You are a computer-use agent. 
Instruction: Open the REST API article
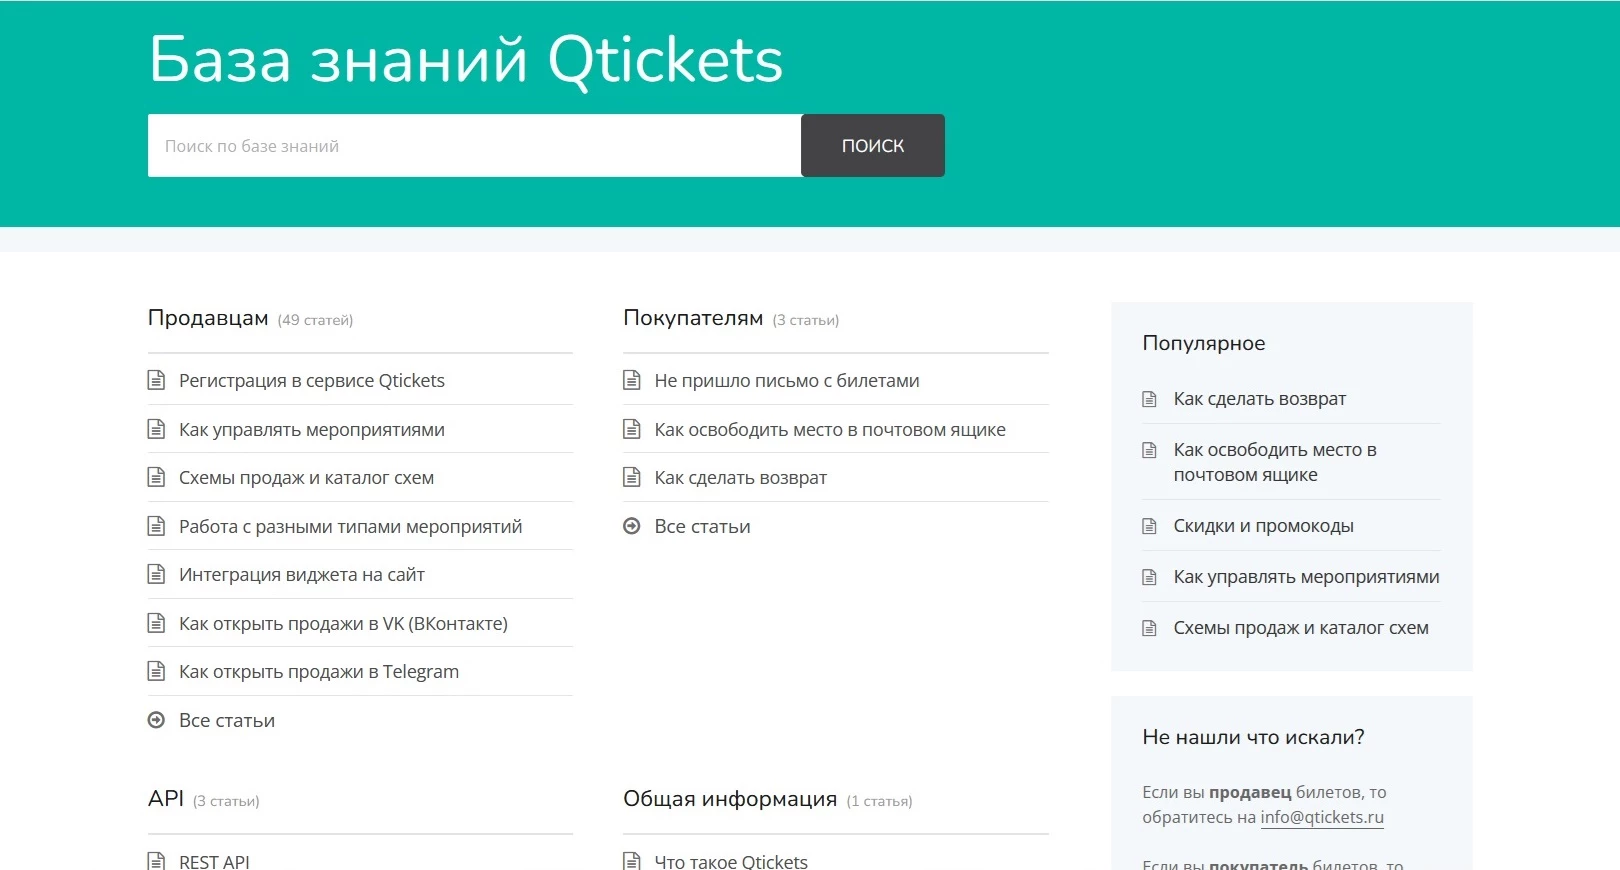[214, 861]
